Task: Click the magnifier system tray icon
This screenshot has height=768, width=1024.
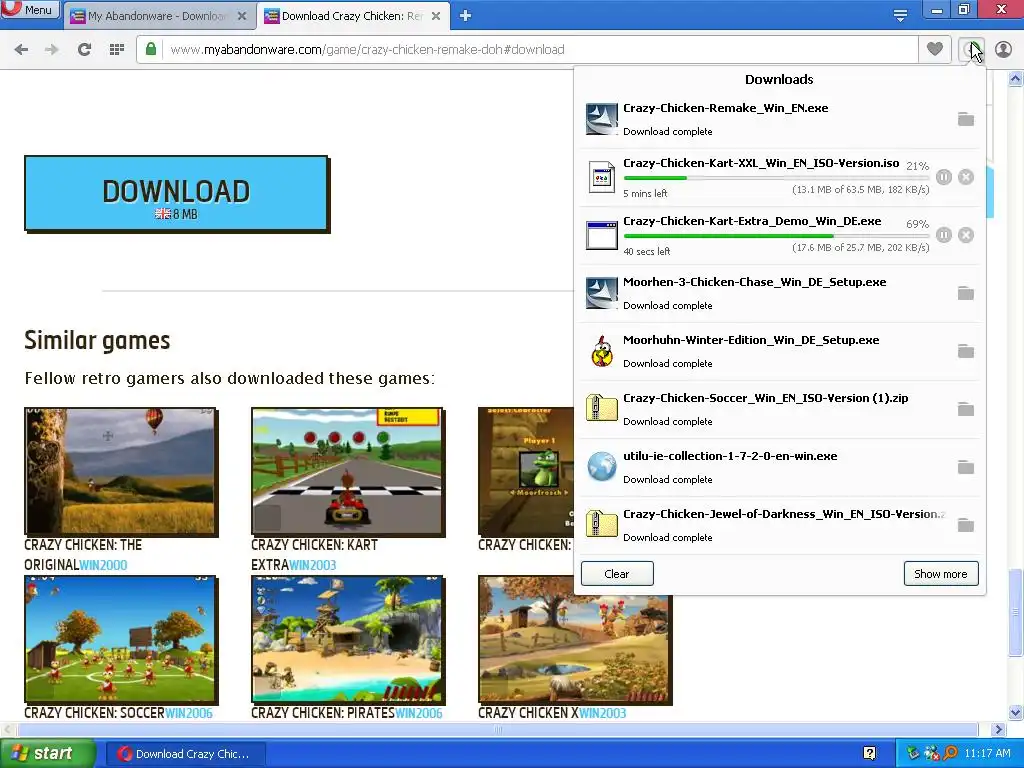Action: click(x=950, y=753)
